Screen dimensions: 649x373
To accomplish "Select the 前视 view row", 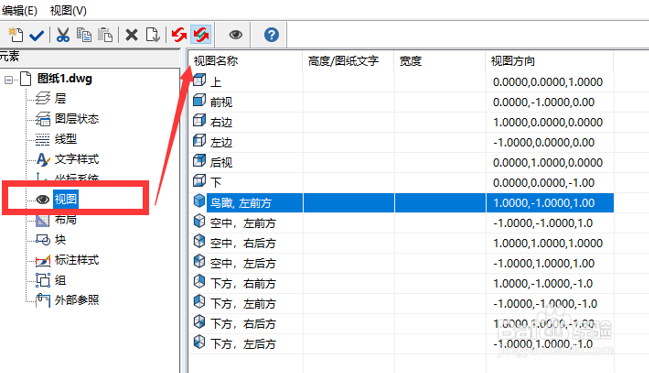I will [x=401, y=102].
